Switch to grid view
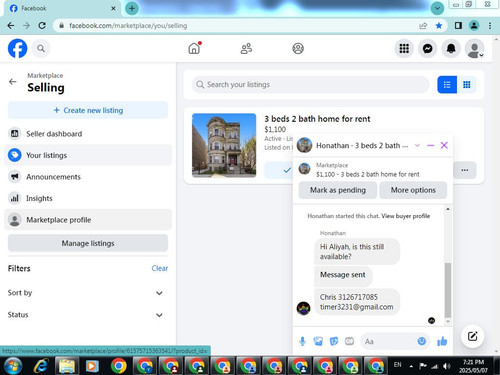This screenshot has height=375, width=500. click(467, 85)
